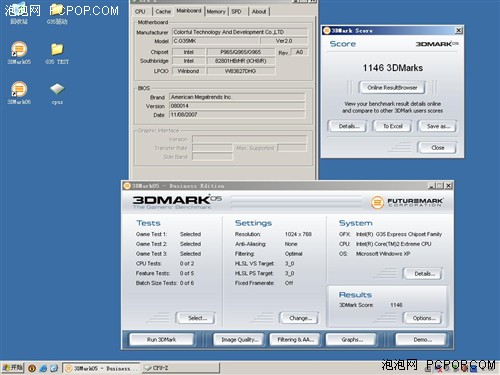Open the recycle bin desktop icon
This screenshot has height=375, width=500.
click(x=19, y=13)
